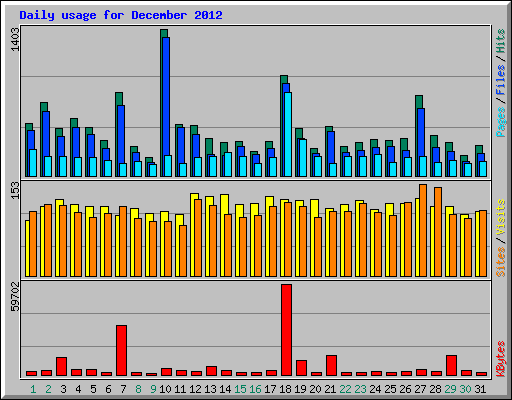Click the cyan pages bar for day 19
Screen dimensions: 512x400
303,158
